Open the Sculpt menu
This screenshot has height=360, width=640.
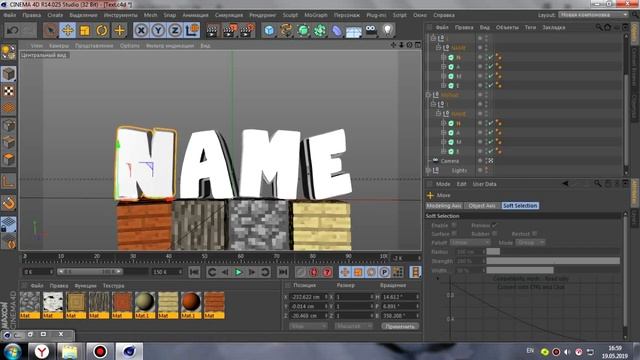coord(290,15)
